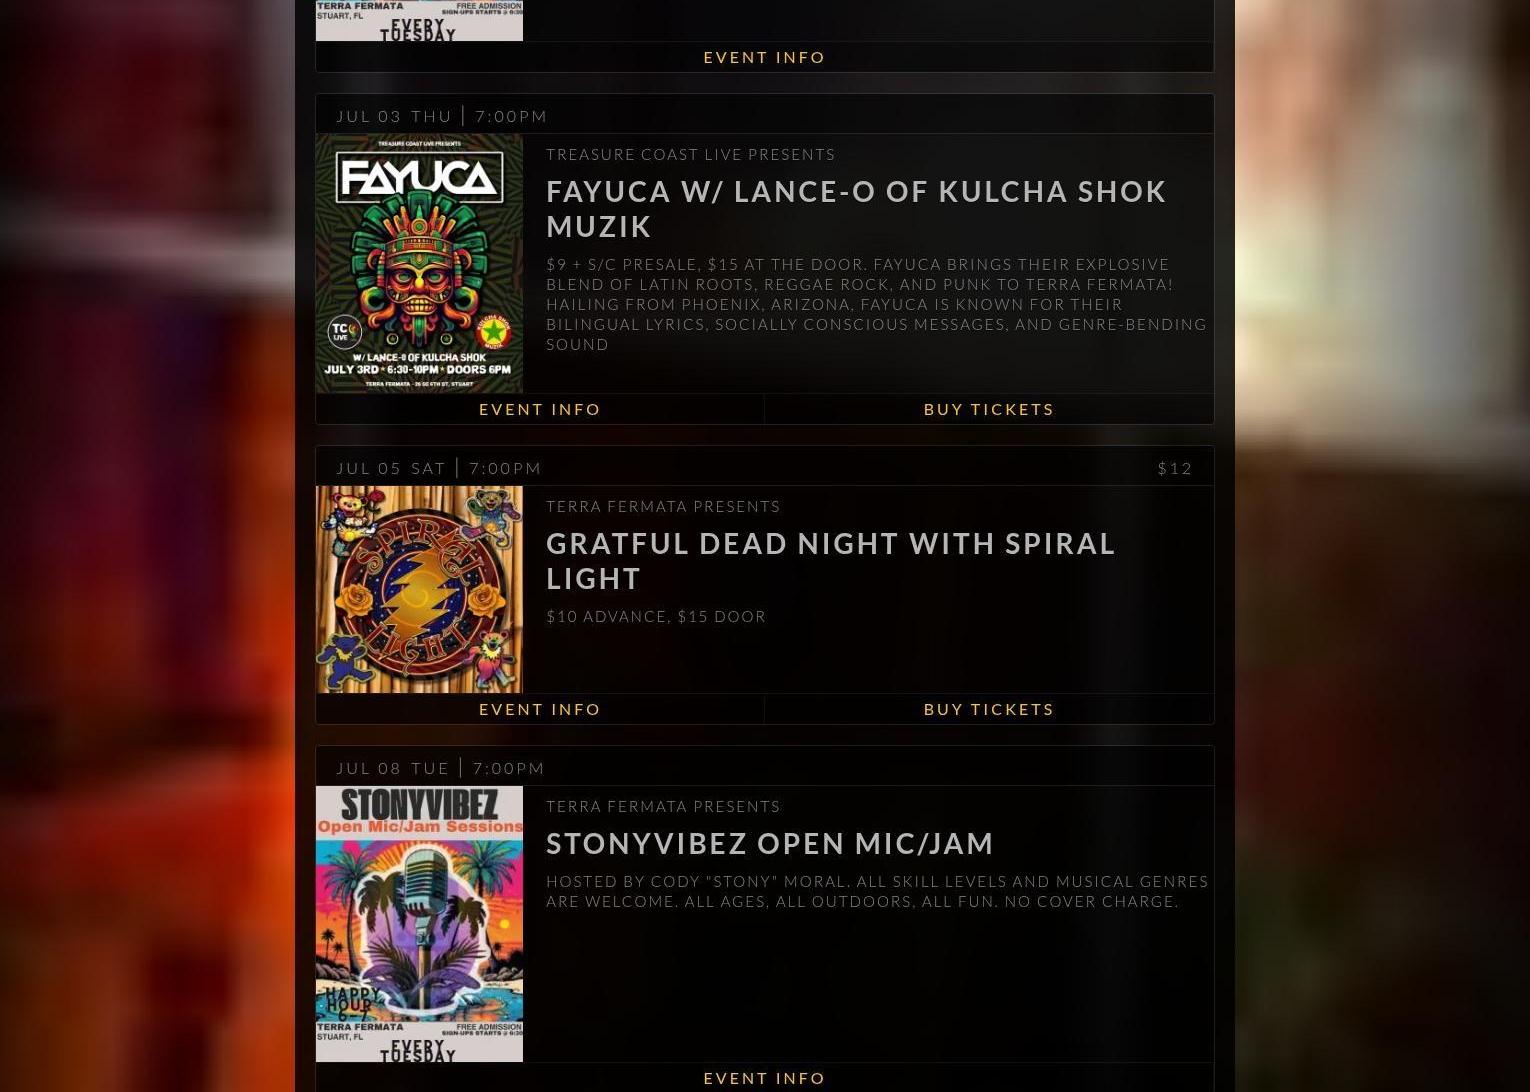Click the description hosted by Cody "Stony" Moral
The image size is (1530, 1092).
pyautogui.click(x=877, y=891)
